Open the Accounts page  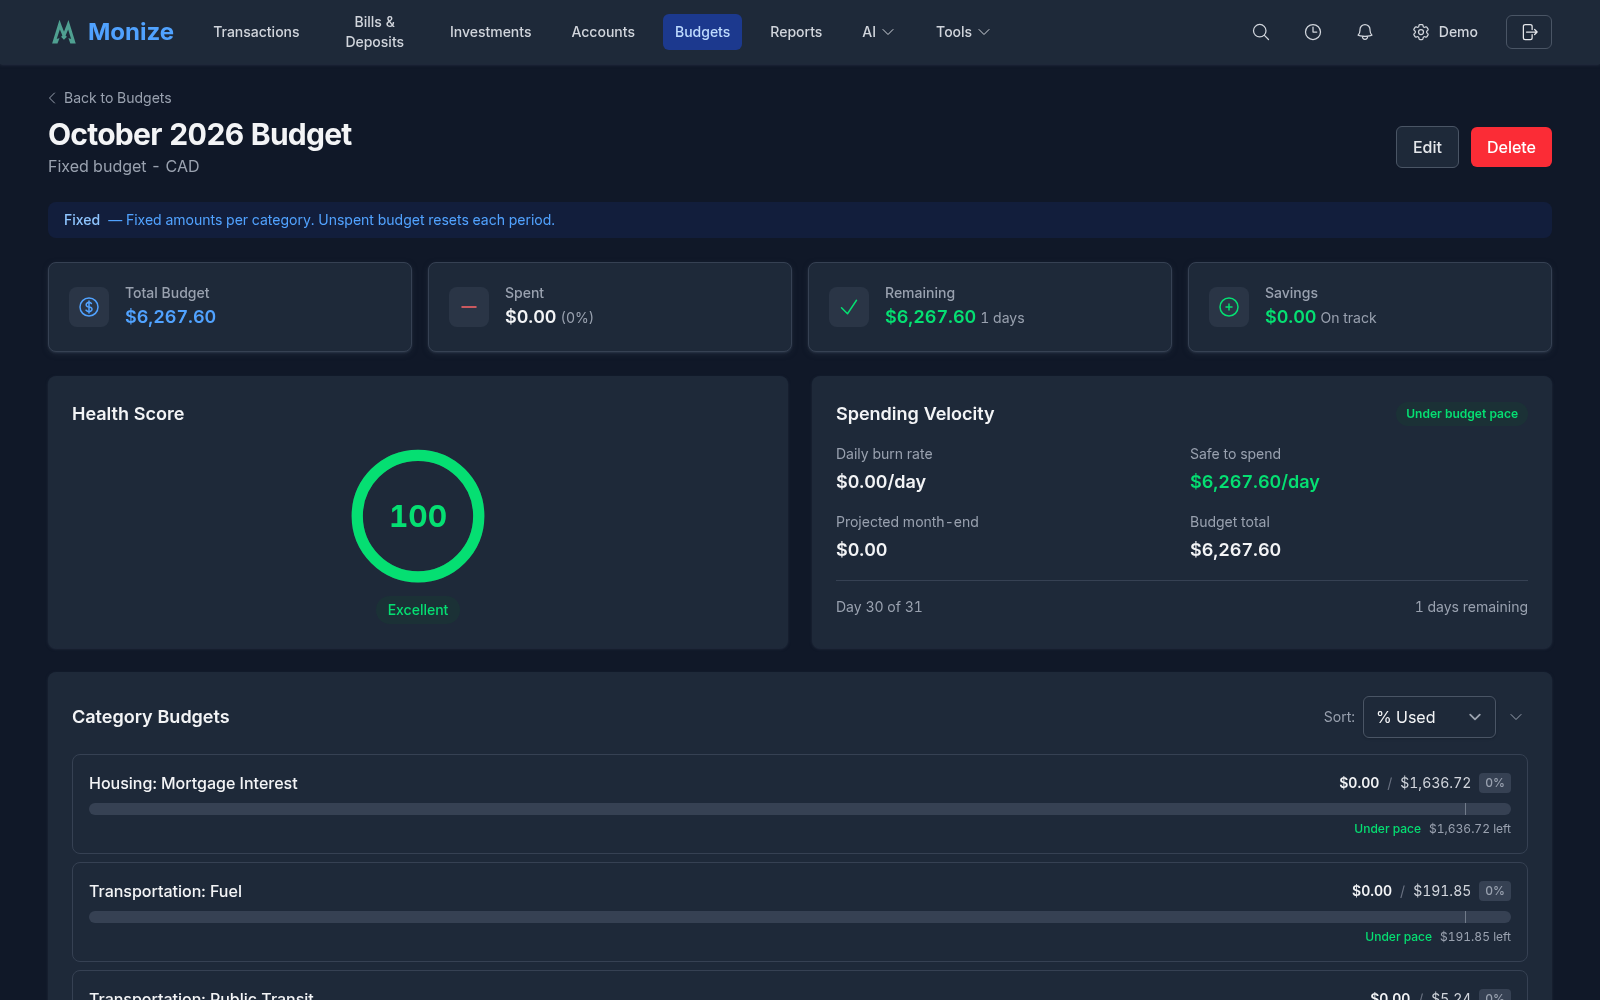click(x=603, y=32)
